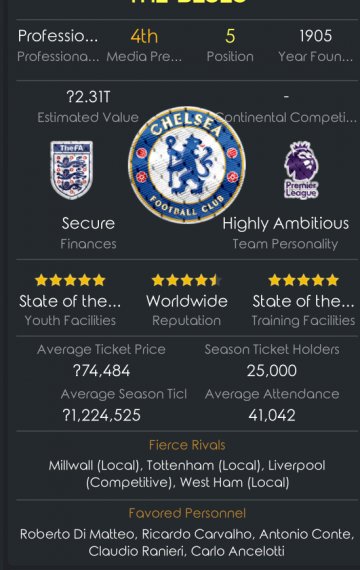Click the Season Ticket Holders count 25,000
The image size is (360, 570).
tap(272, 371)
